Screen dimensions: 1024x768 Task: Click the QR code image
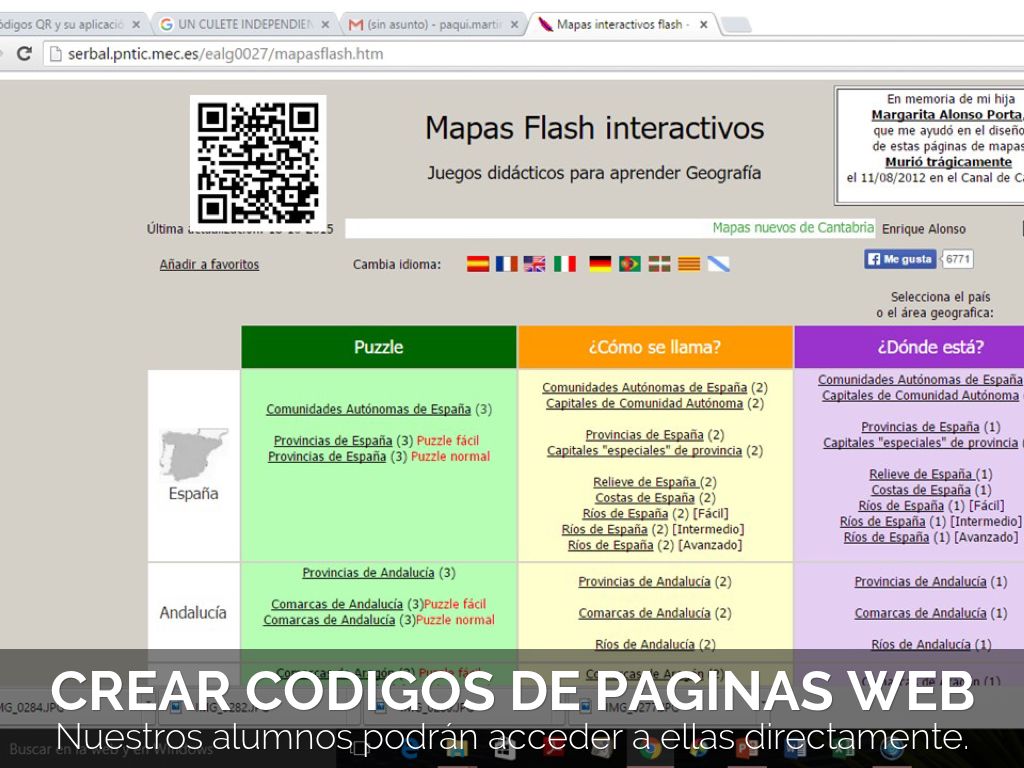258,162
